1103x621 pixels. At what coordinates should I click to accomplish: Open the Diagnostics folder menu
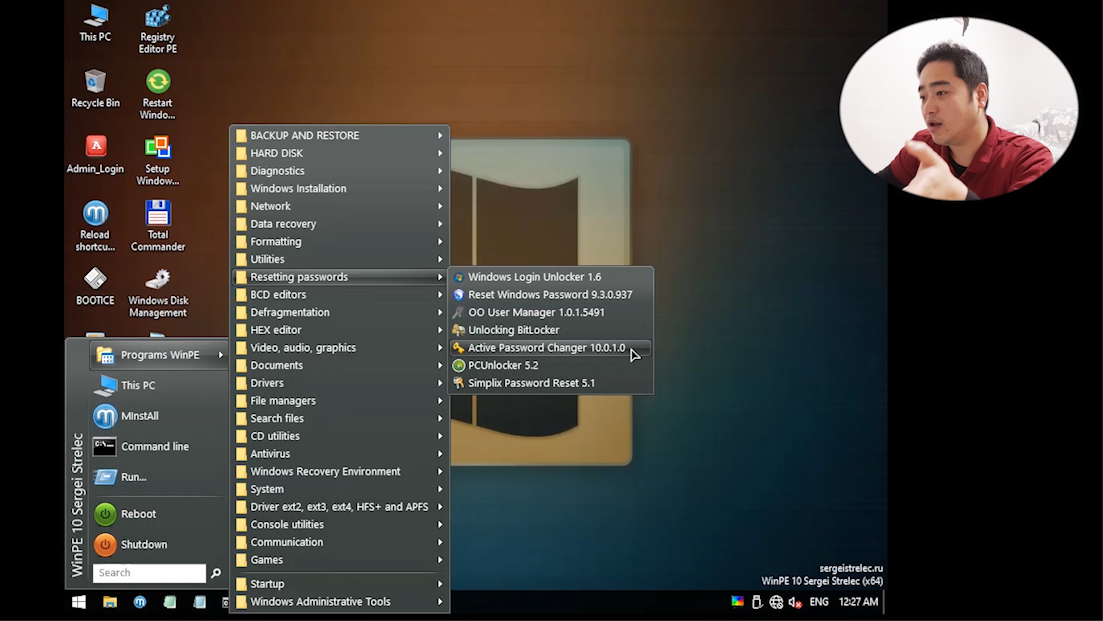340,170
